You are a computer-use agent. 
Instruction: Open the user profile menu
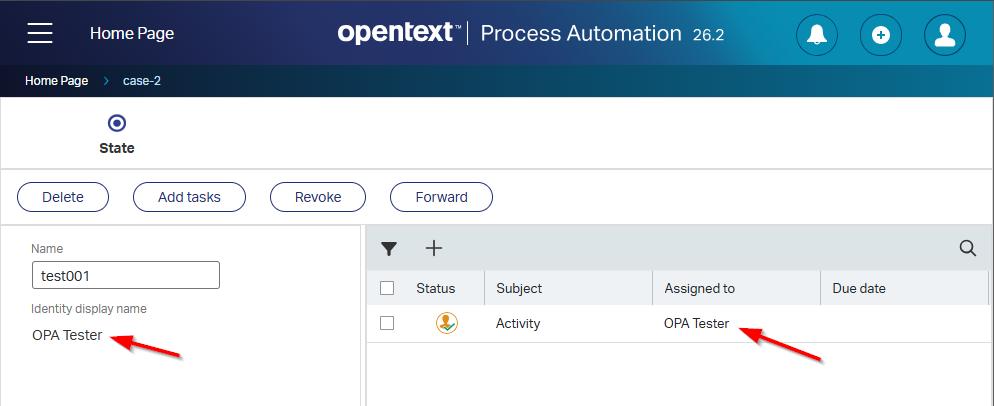point(945,35)
